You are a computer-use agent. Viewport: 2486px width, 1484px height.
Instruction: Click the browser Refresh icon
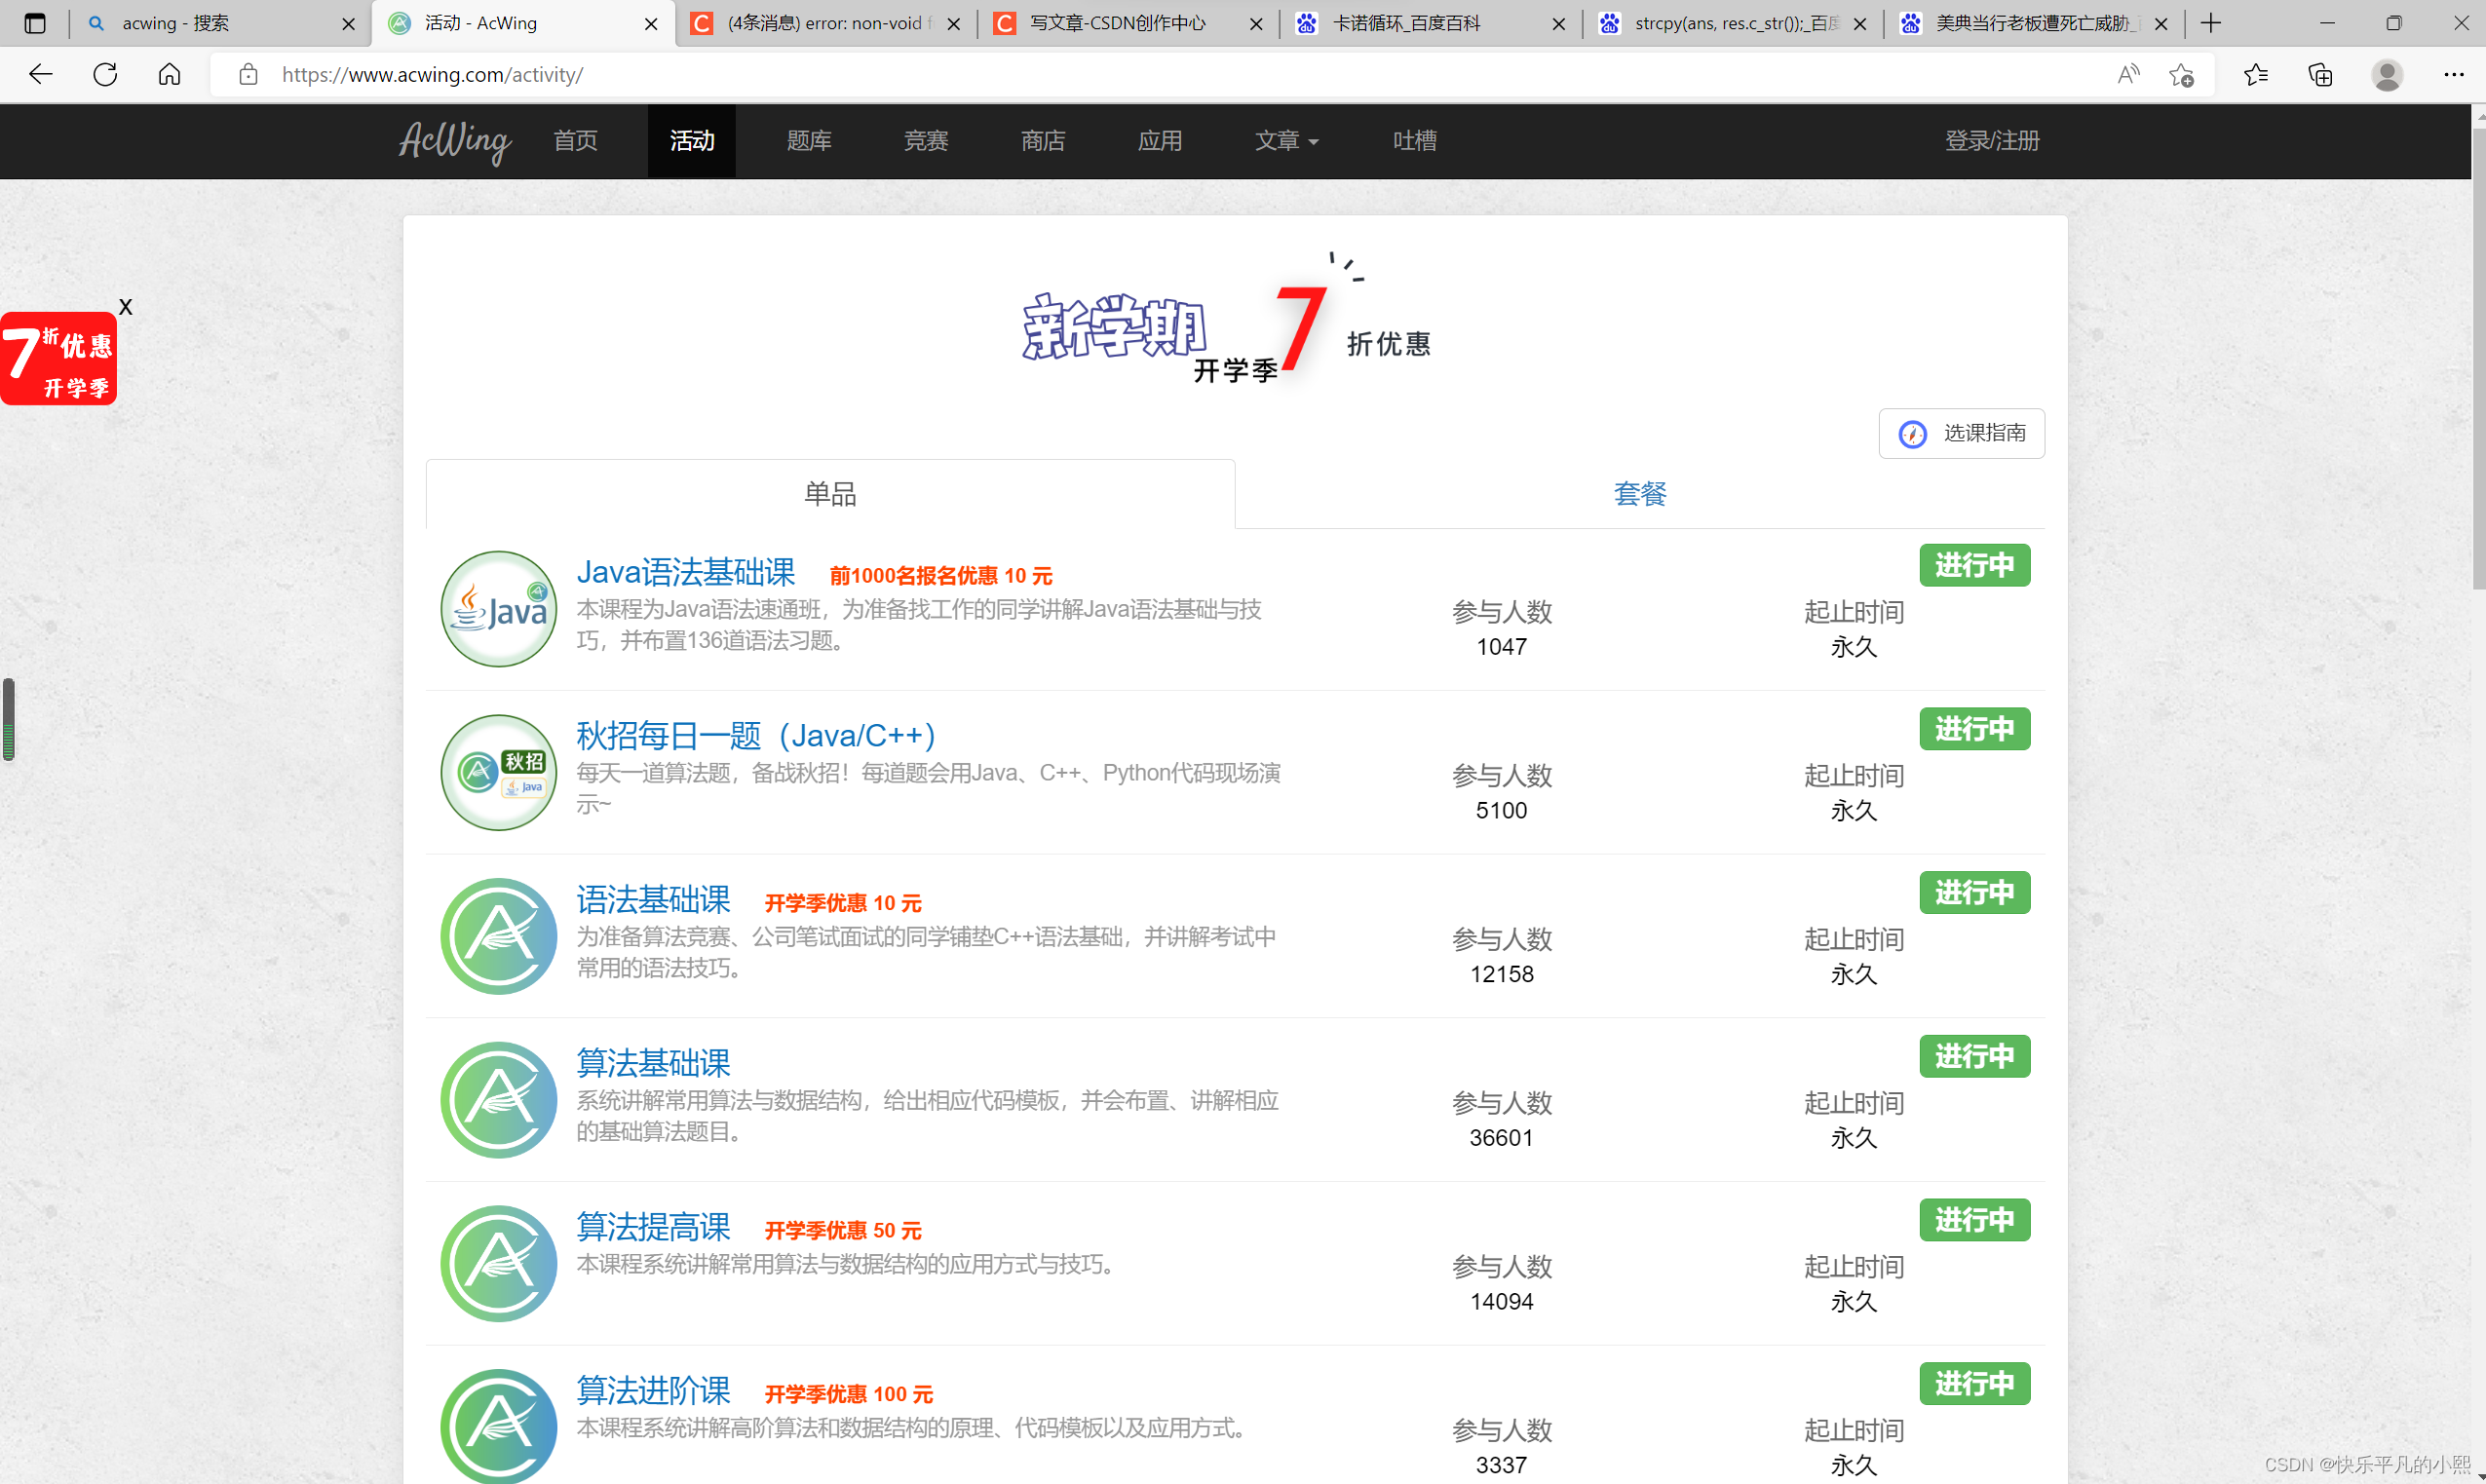(105, 74)
